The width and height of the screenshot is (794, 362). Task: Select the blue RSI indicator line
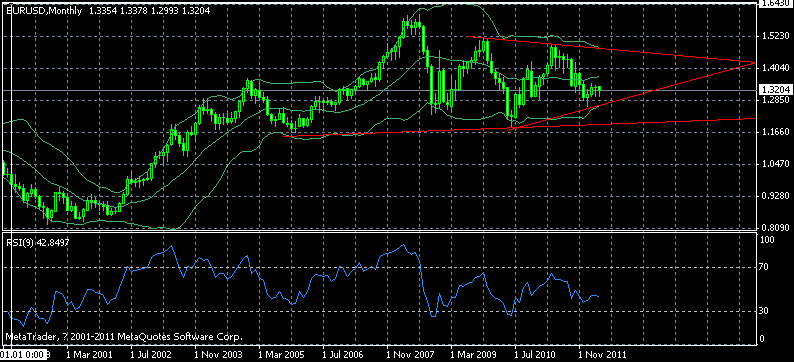[301, 286]
